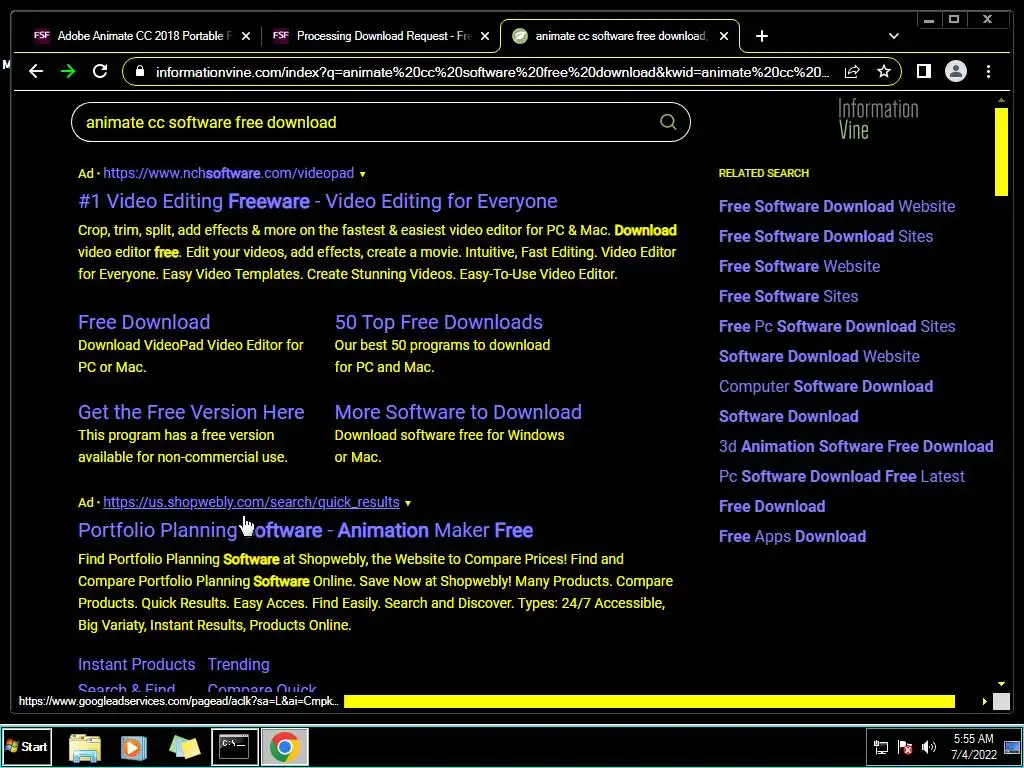This screenshot has height=768, width=1024.
Task: Open the Free Download sitelink
Action: pyautogui.click(x=144, y=322)
